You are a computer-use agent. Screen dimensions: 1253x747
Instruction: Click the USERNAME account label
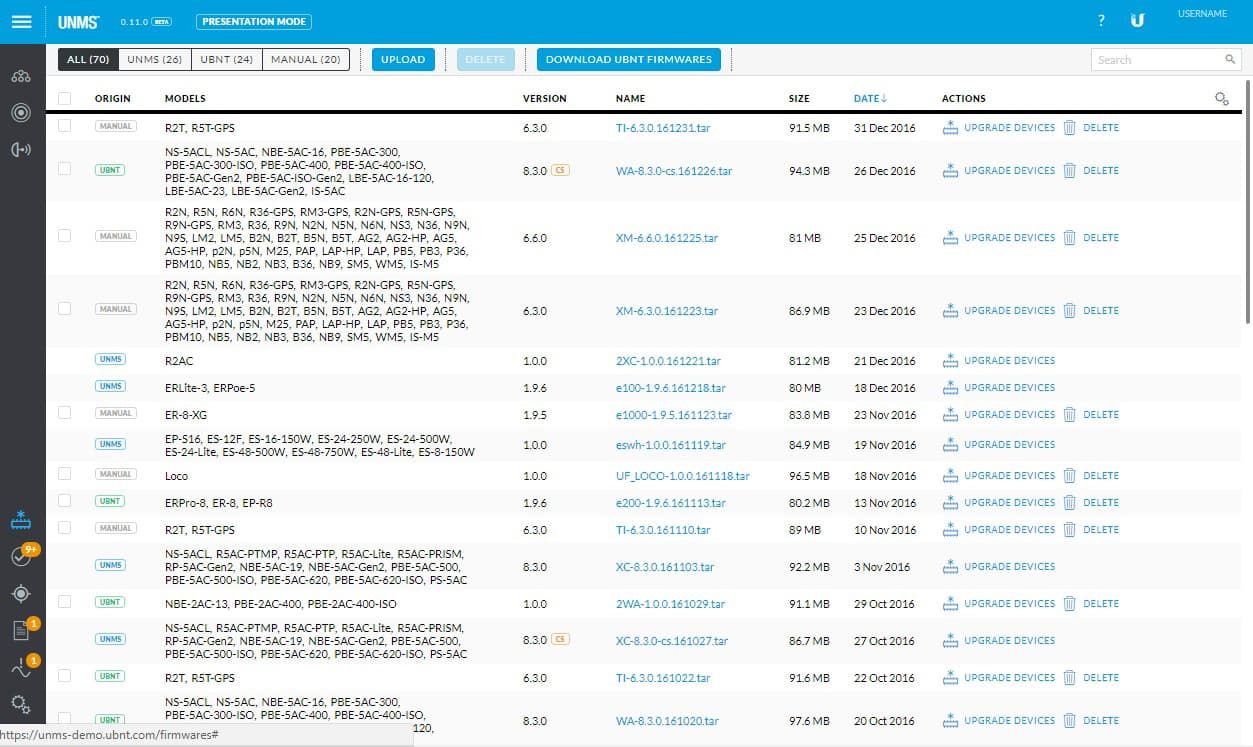point(1203,14)
